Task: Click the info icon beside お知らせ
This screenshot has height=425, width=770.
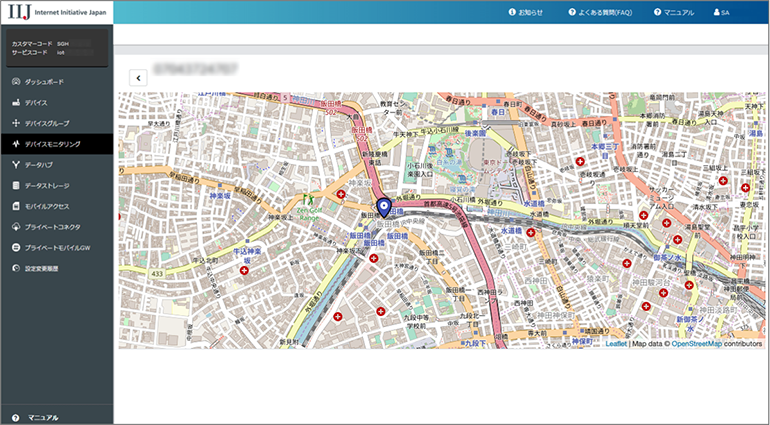Action: [x=512, y=12]
